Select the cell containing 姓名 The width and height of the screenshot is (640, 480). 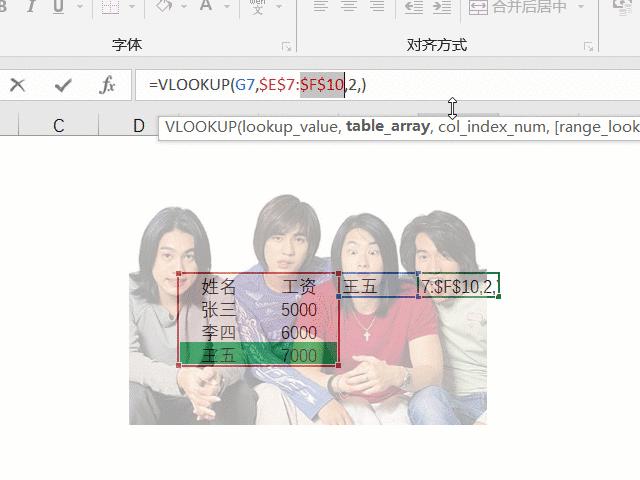point(219,286)
